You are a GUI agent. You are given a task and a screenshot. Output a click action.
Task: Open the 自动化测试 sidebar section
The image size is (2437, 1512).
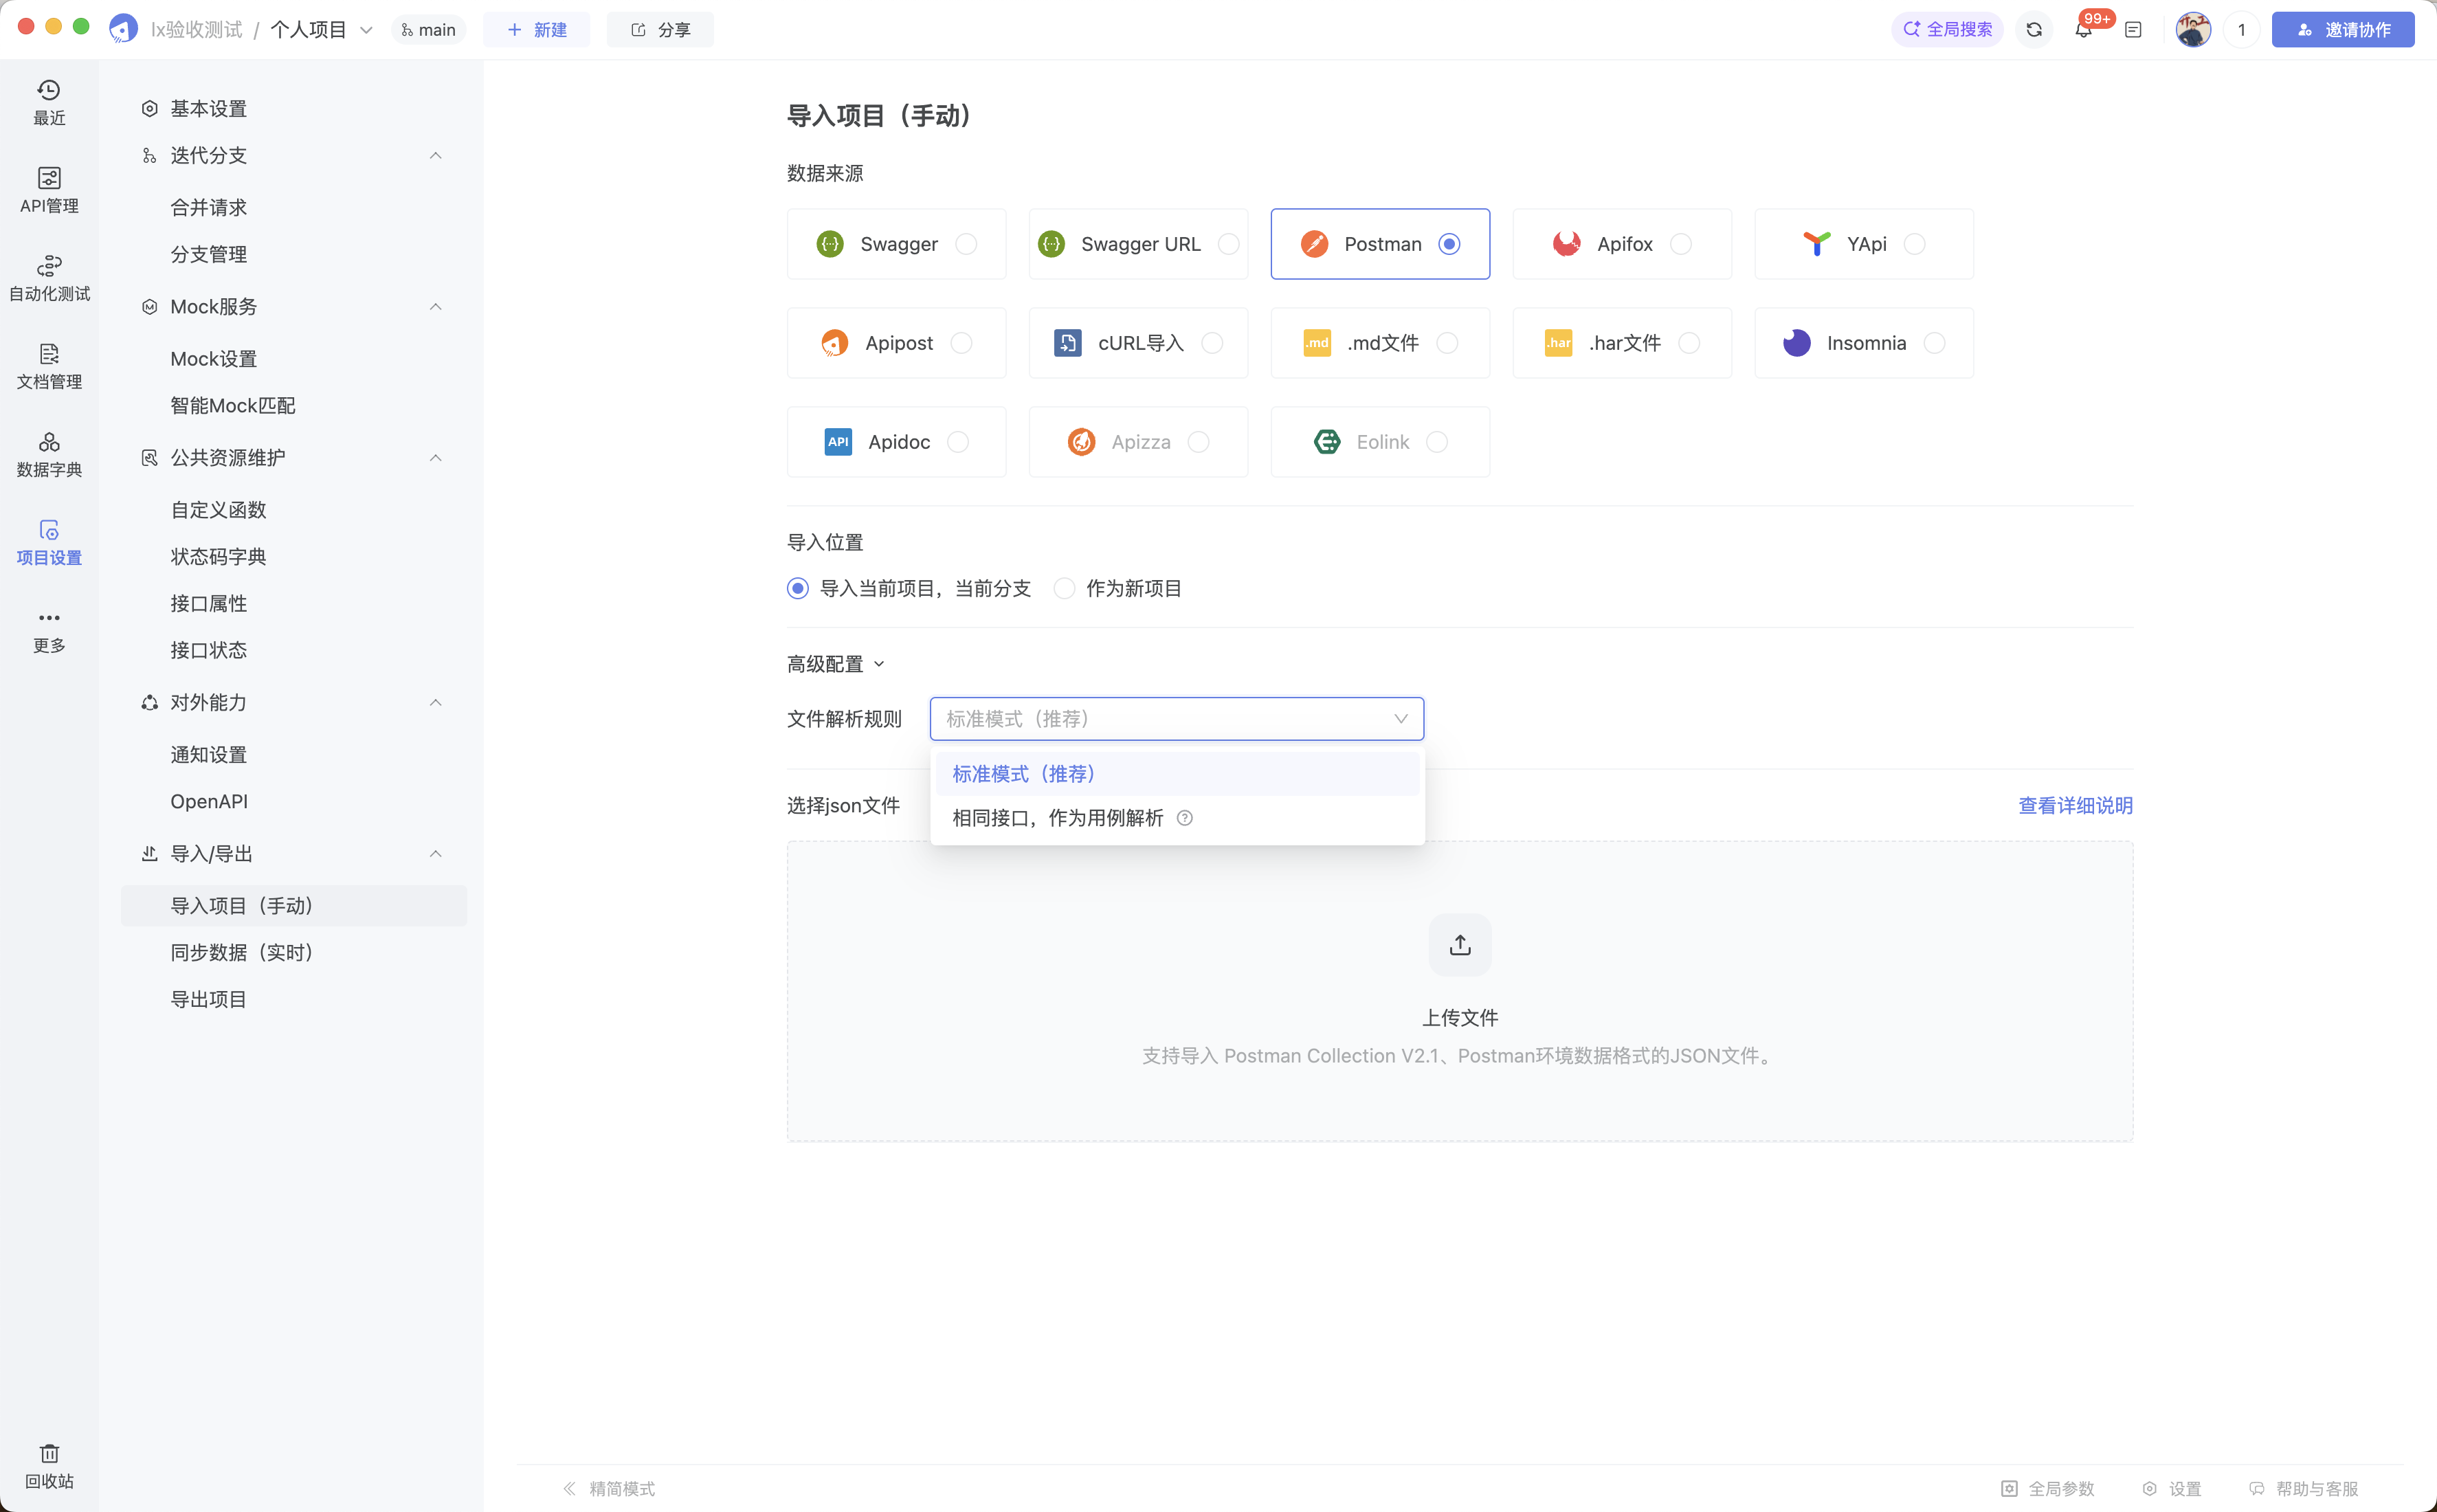pyautogui.click(x=49, y=279)
